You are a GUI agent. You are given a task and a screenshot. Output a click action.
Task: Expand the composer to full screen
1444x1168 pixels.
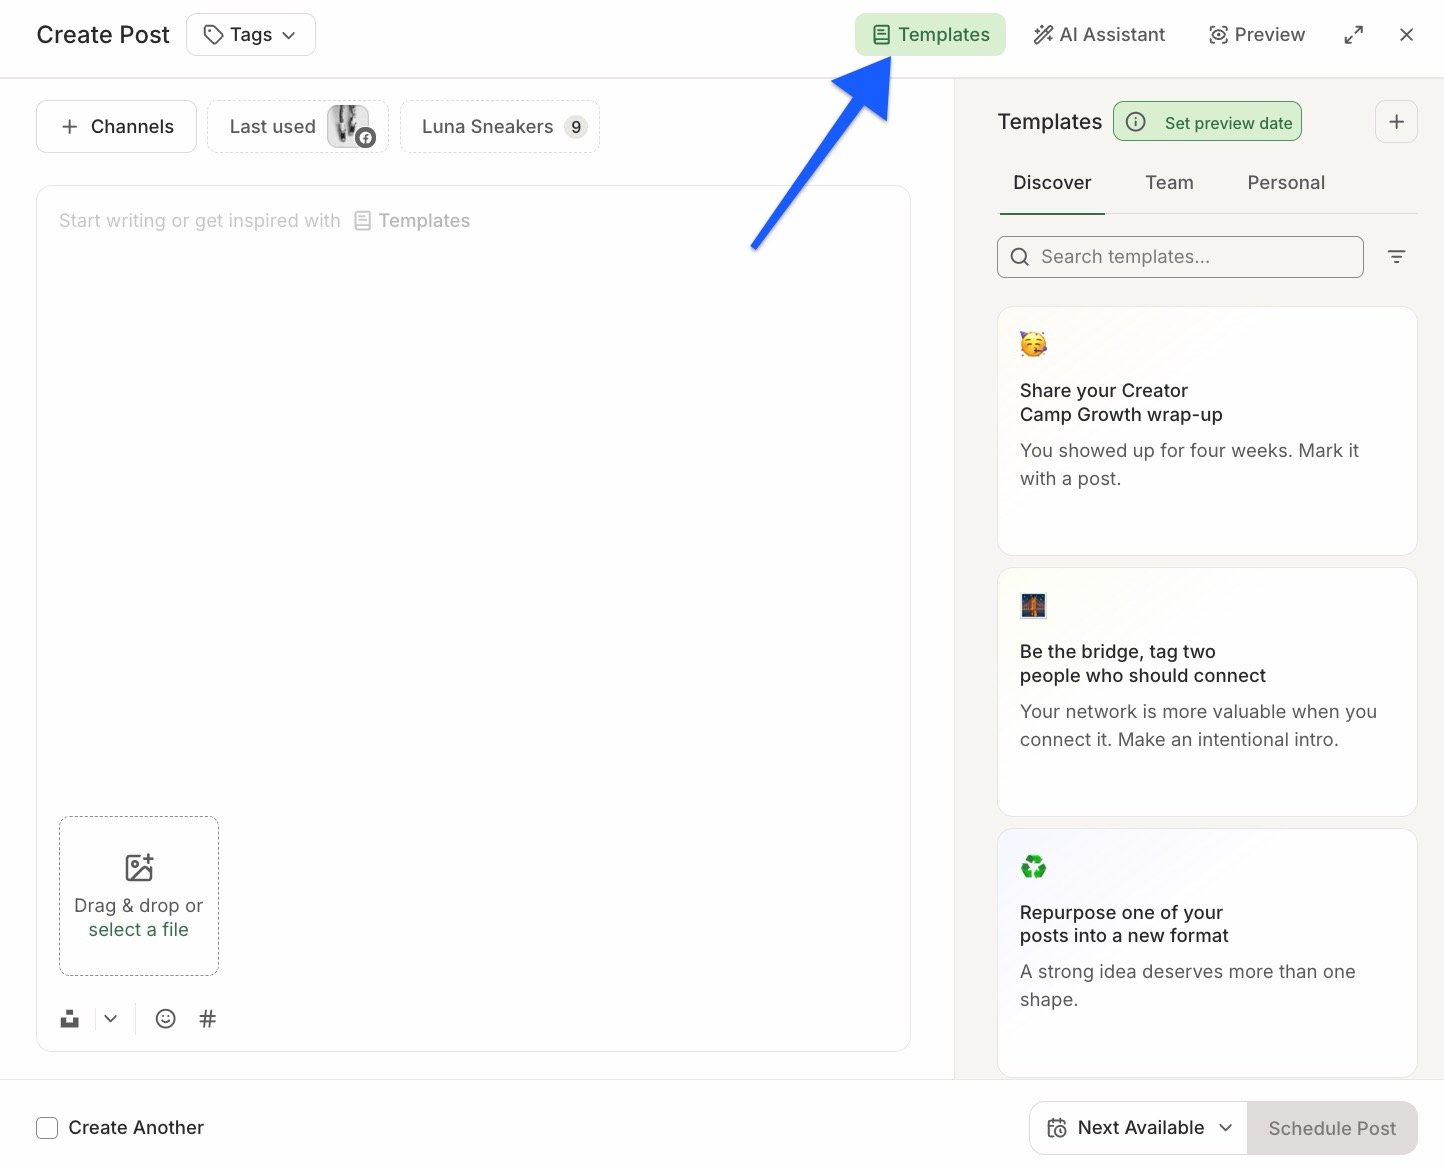coord(1354,35)
